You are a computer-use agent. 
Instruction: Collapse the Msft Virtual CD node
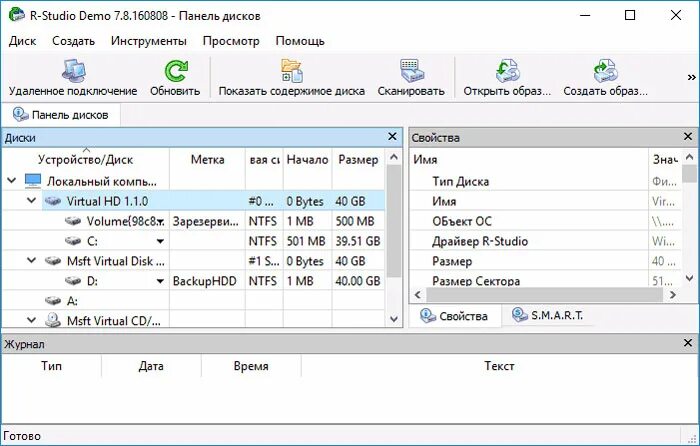click(x=31, y=320)
